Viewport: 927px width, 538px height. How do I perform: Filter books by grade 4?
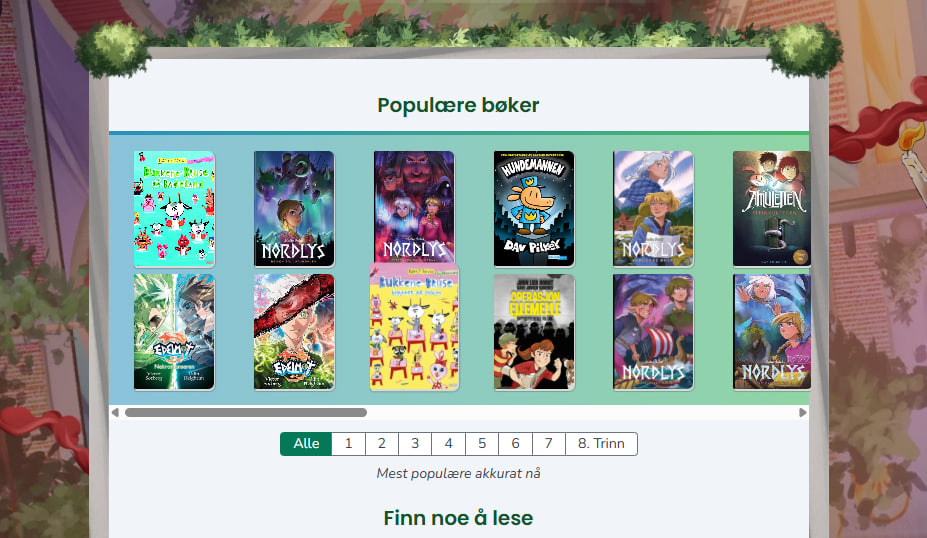(449, 444)
